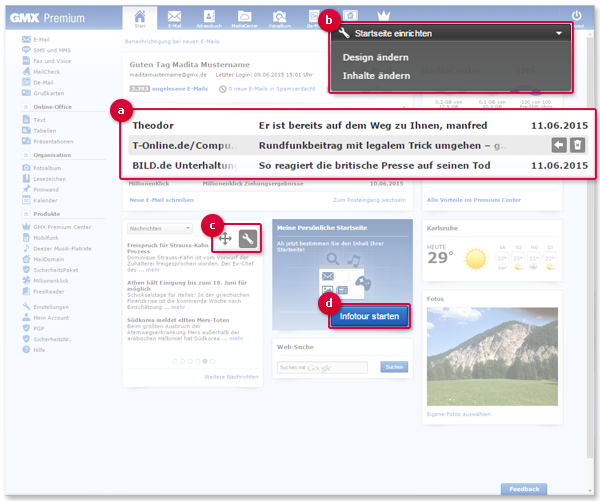Start the Infotour
Image resolution: width=600 pixels, height=501 pixels.
coord(369,316)
